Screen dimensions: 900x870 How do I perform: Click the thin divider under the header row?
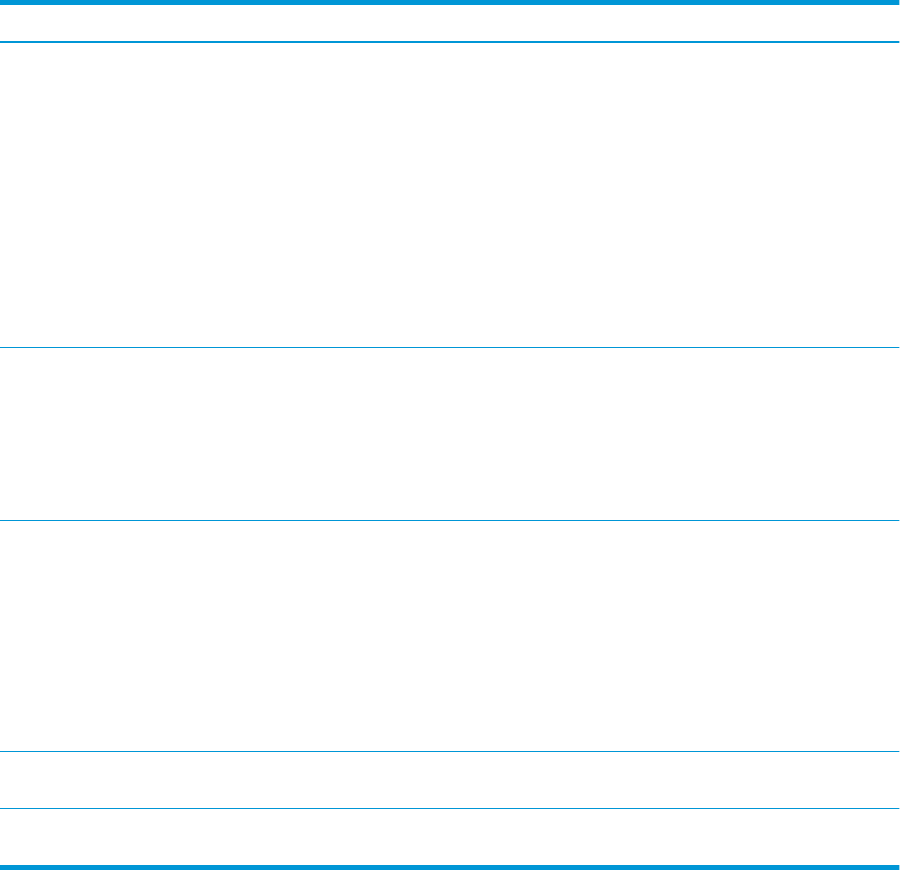point(450,42)
